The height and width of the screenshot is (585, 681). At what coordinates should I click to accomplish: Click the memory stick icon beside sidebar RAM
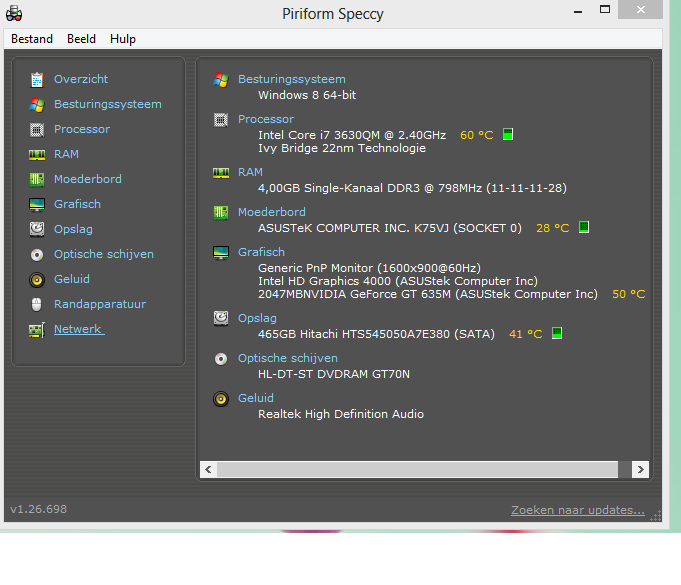(37, 155)
